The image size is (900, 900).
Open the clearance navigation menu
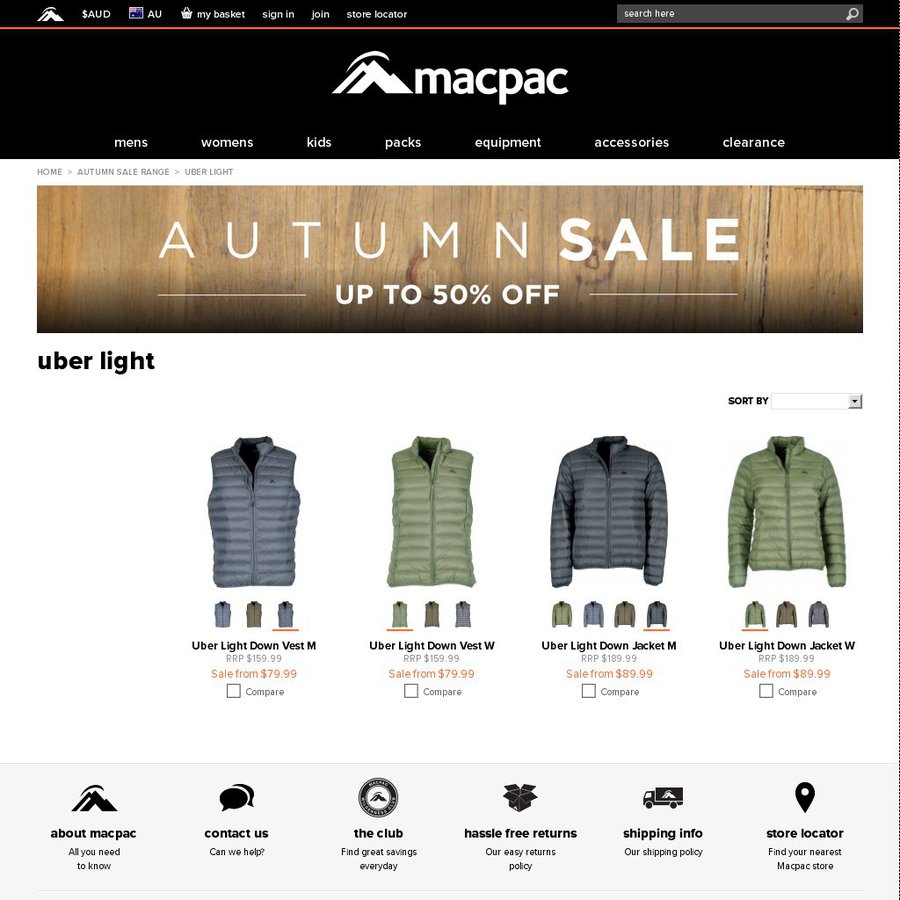coord(754,142)
